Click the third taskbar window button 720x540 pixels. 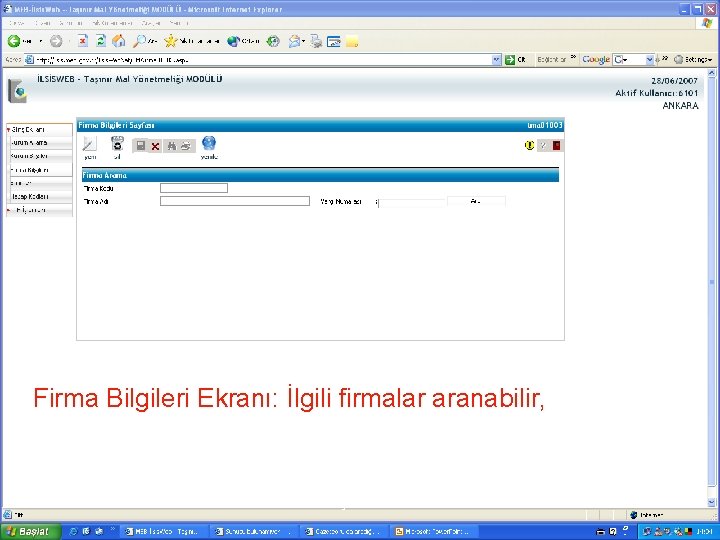tap(343, 532)
